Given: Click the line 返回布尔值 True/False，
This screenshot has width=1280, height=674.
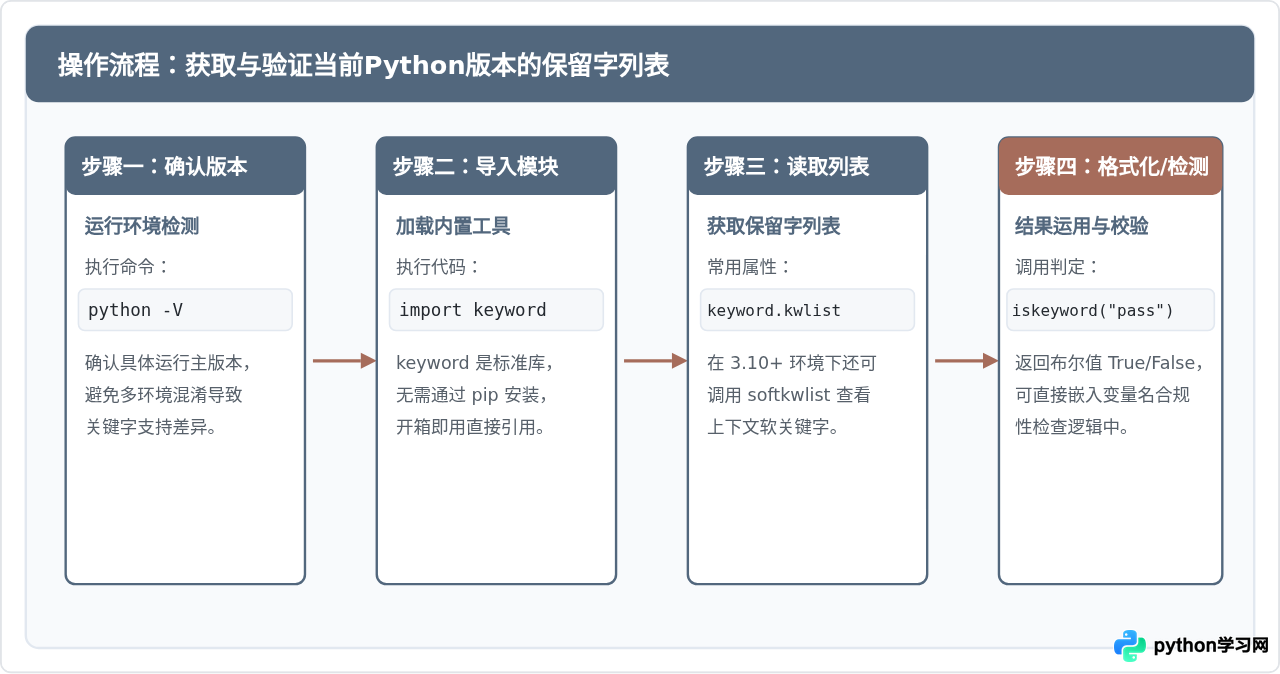Looking at the screenshot, I should (1110, 362).
